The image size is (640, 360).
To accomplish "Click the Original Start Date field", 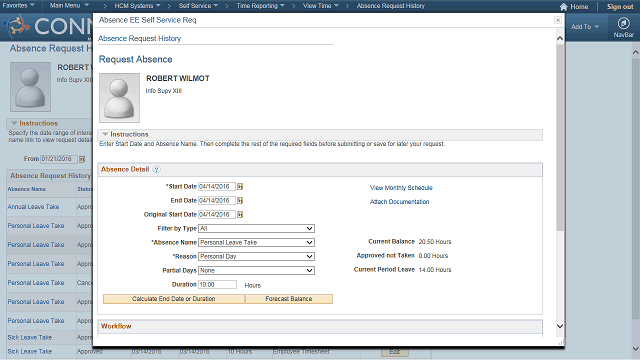I will coord(217,214).
